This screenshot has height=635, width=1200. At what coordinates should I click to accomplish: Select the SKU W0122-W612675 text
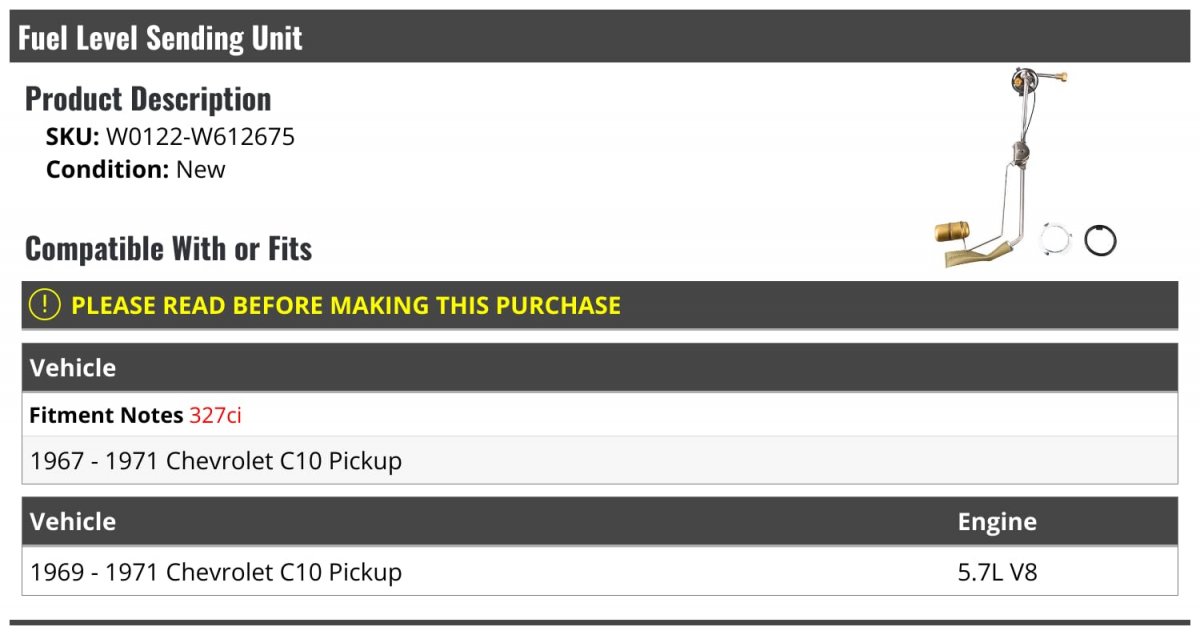(x=171, y=137)
